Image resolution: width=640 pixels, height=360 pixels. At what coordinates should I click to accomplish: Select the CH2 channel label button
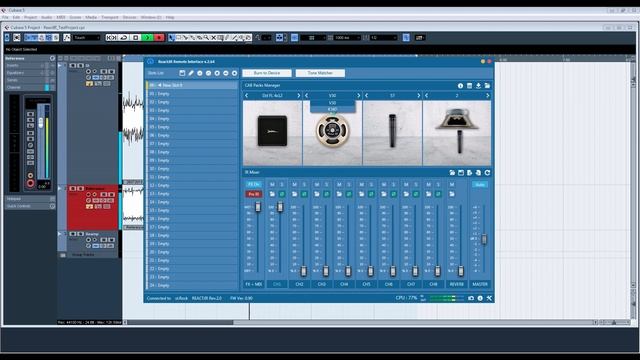point(299,284)
